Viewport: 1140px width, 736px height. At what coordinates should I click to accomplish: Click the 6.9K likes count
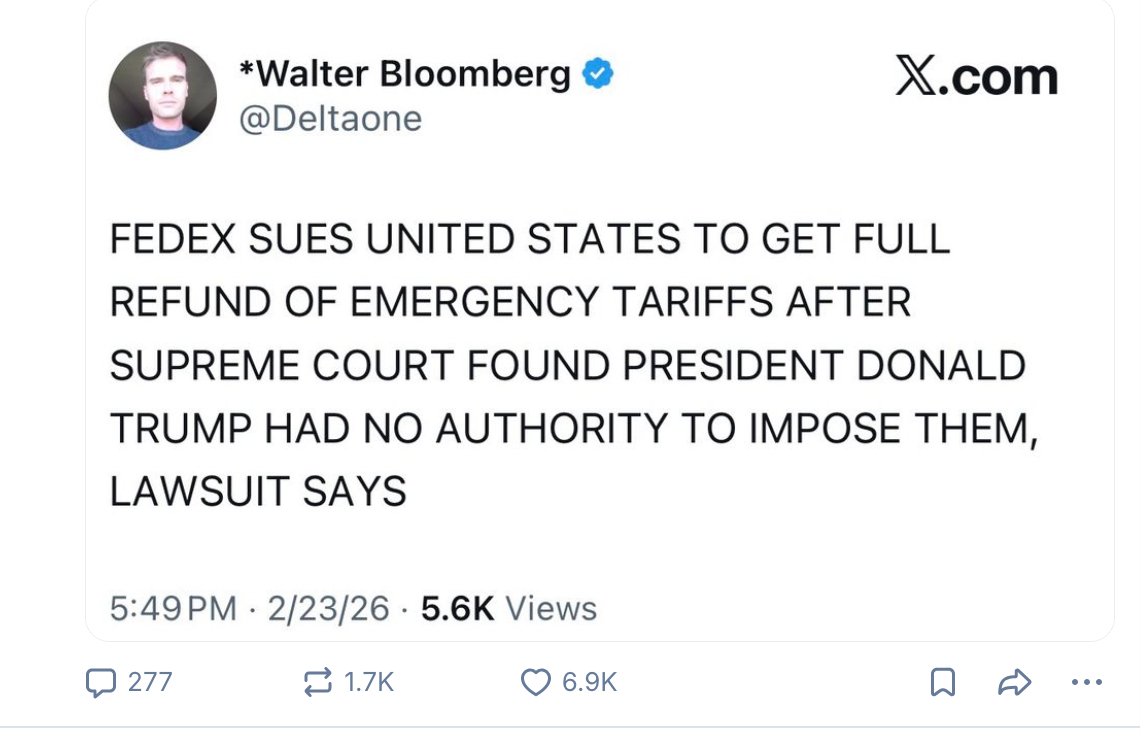pos(589,683)
